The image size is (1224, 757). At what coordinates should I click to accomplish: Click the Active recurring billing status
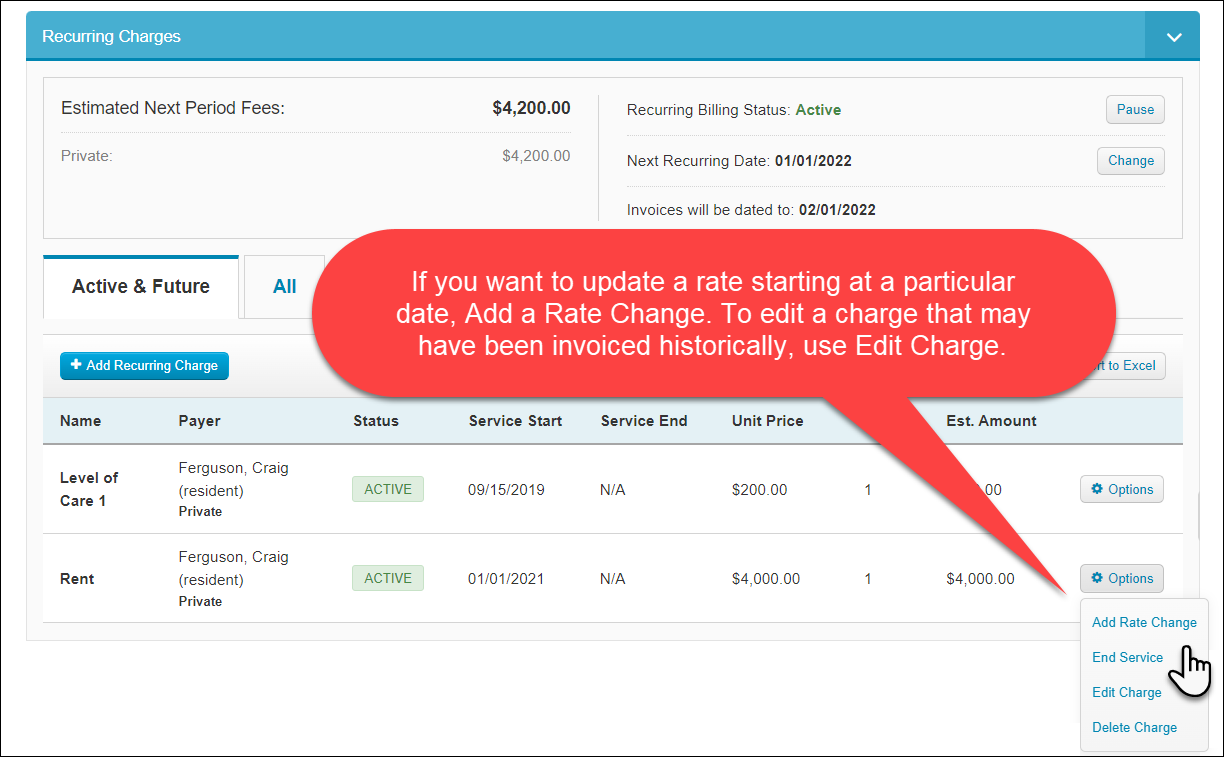tap(818, 110)
